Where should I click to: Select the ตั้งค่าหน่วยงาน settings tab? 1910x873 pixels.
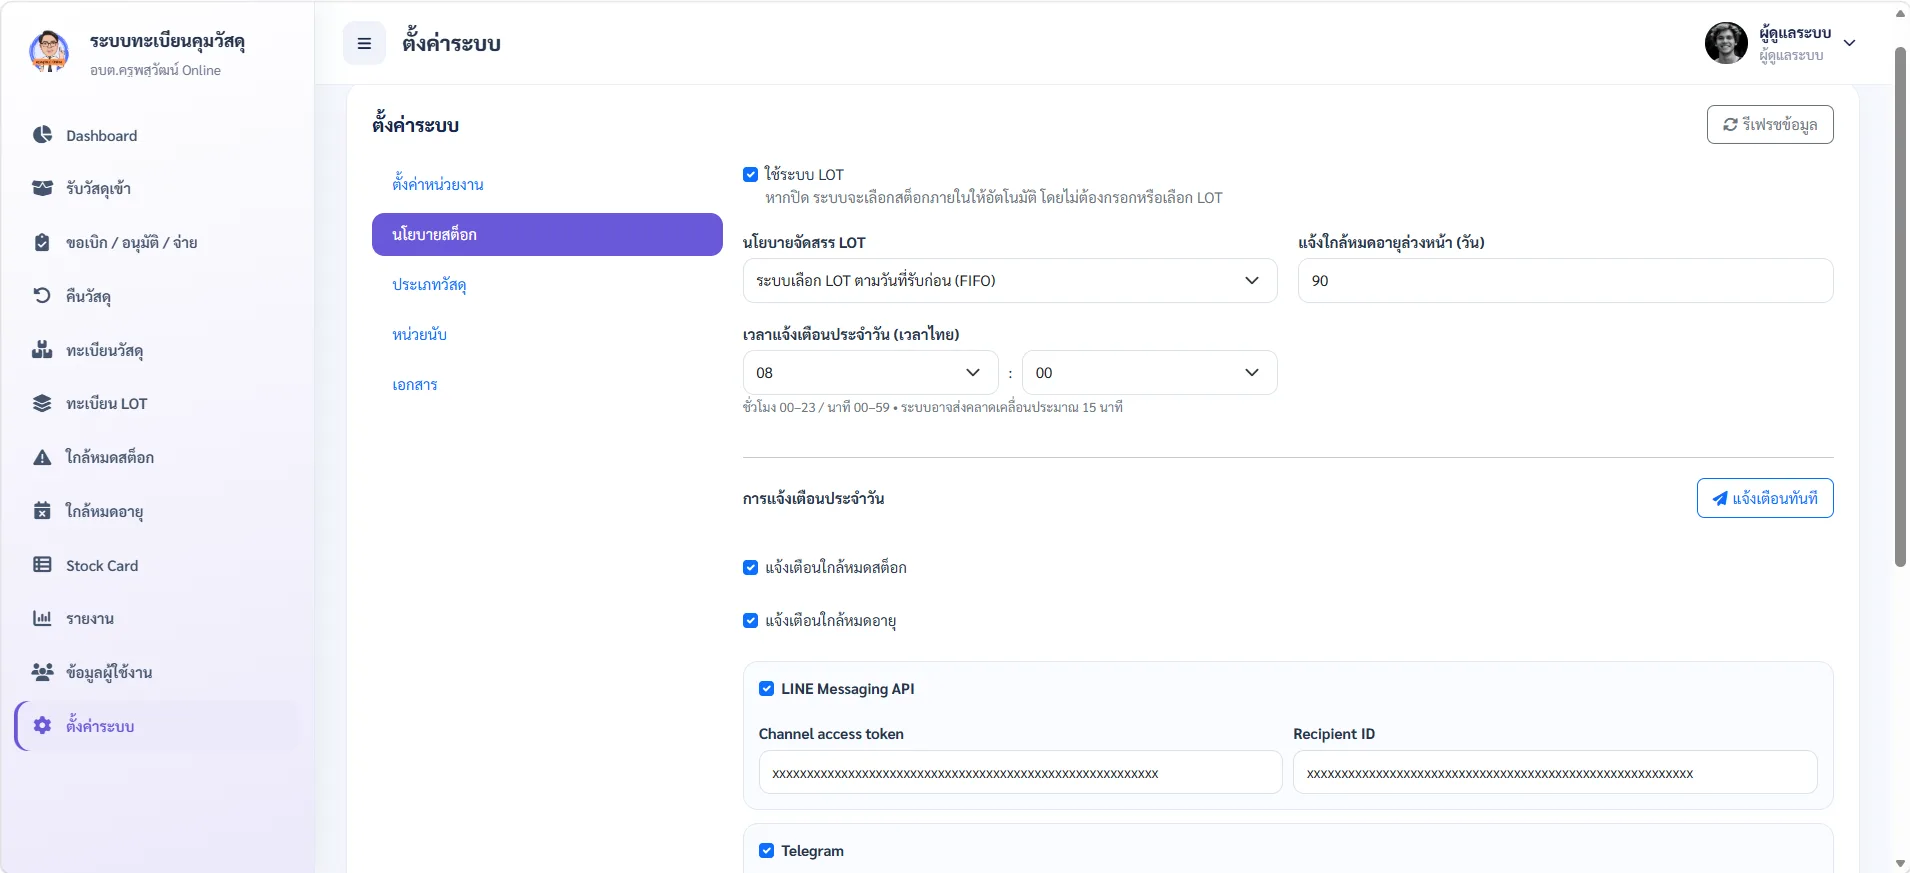(547, 184)
